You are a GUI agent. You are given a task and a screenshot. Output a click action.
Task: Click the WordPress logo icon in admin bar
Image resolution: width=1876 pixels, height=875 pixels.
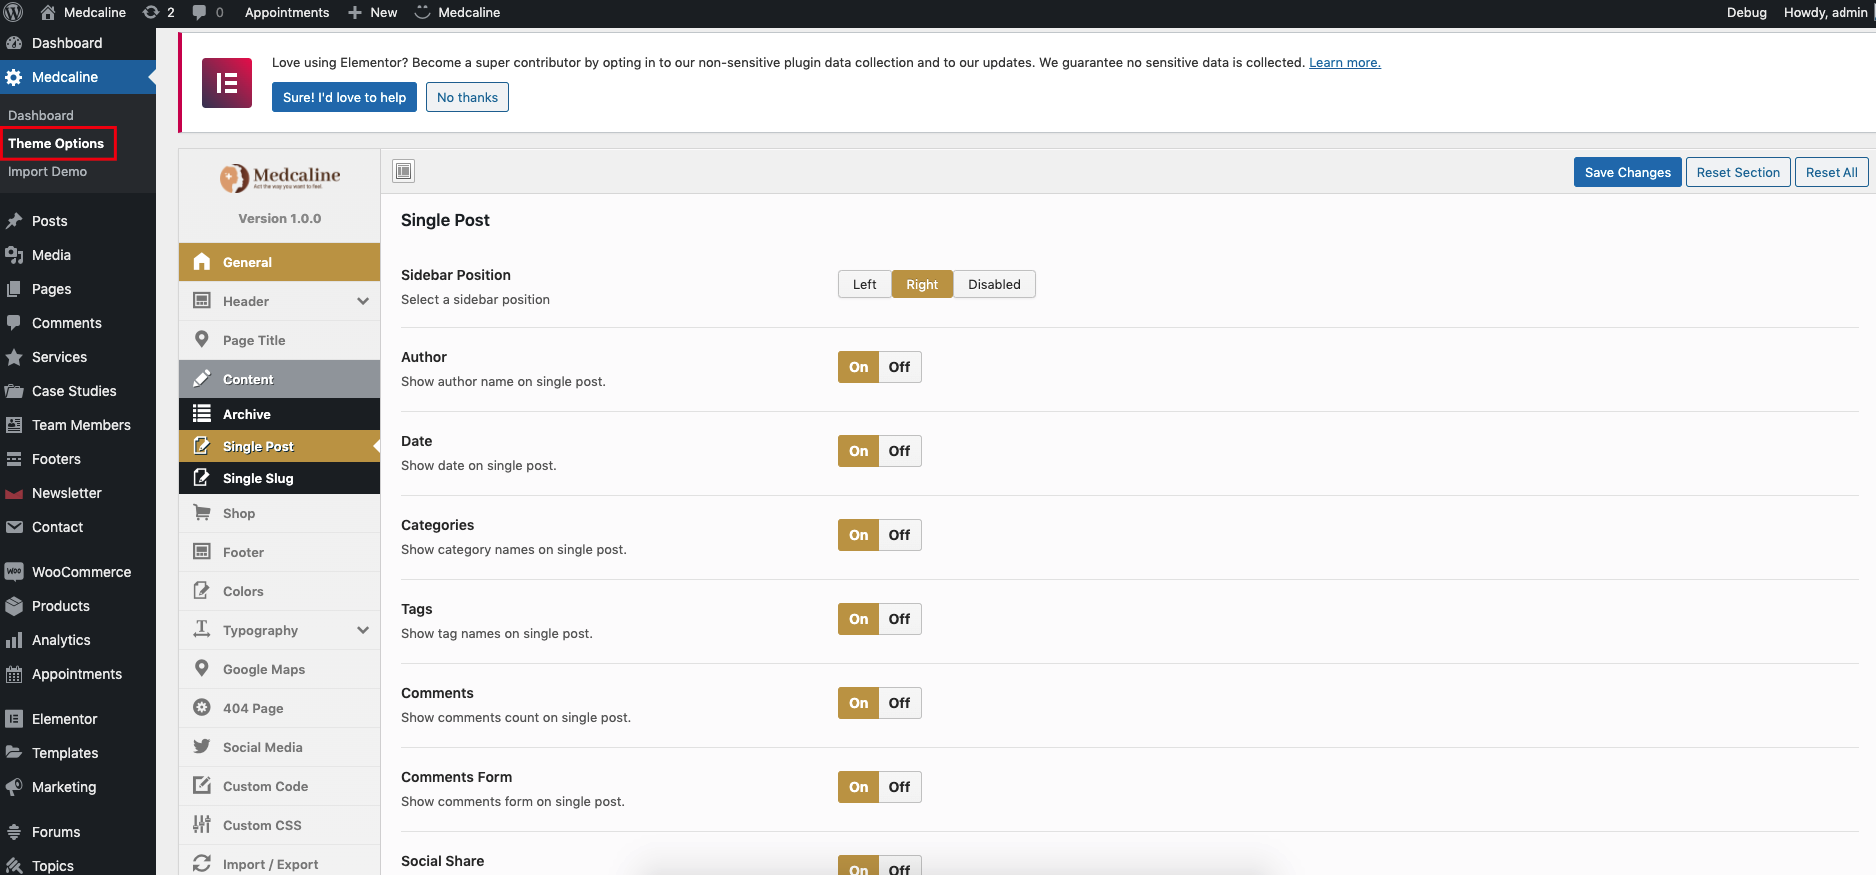click(x=14, y=12)
